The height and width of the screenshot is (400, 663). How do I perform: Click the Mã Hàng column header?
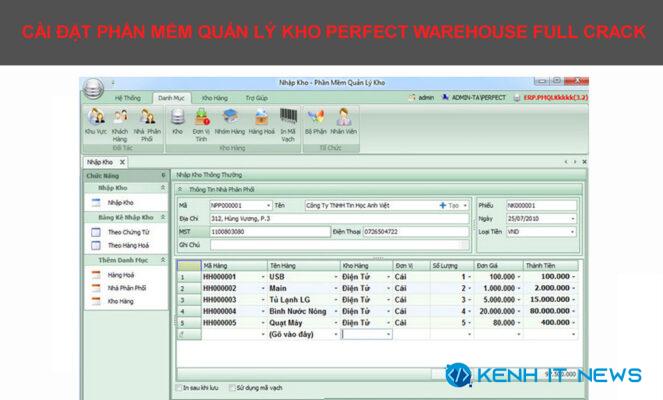click(x=234, y=266)
